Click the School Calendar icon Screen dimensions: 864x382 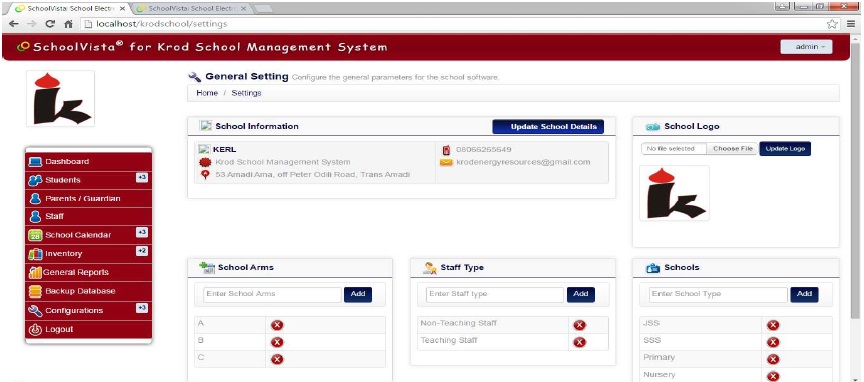[x=35, y=235]
